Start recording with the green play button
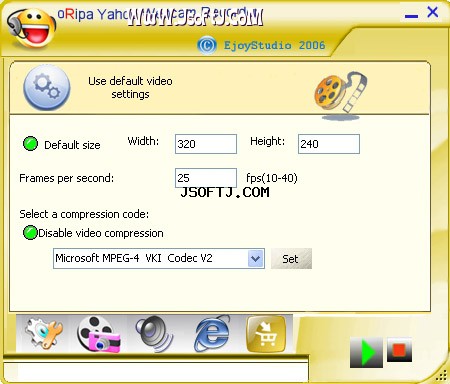The width and height of the screenshot is (450, 384). pyautogui.click(x=366, y=352)
